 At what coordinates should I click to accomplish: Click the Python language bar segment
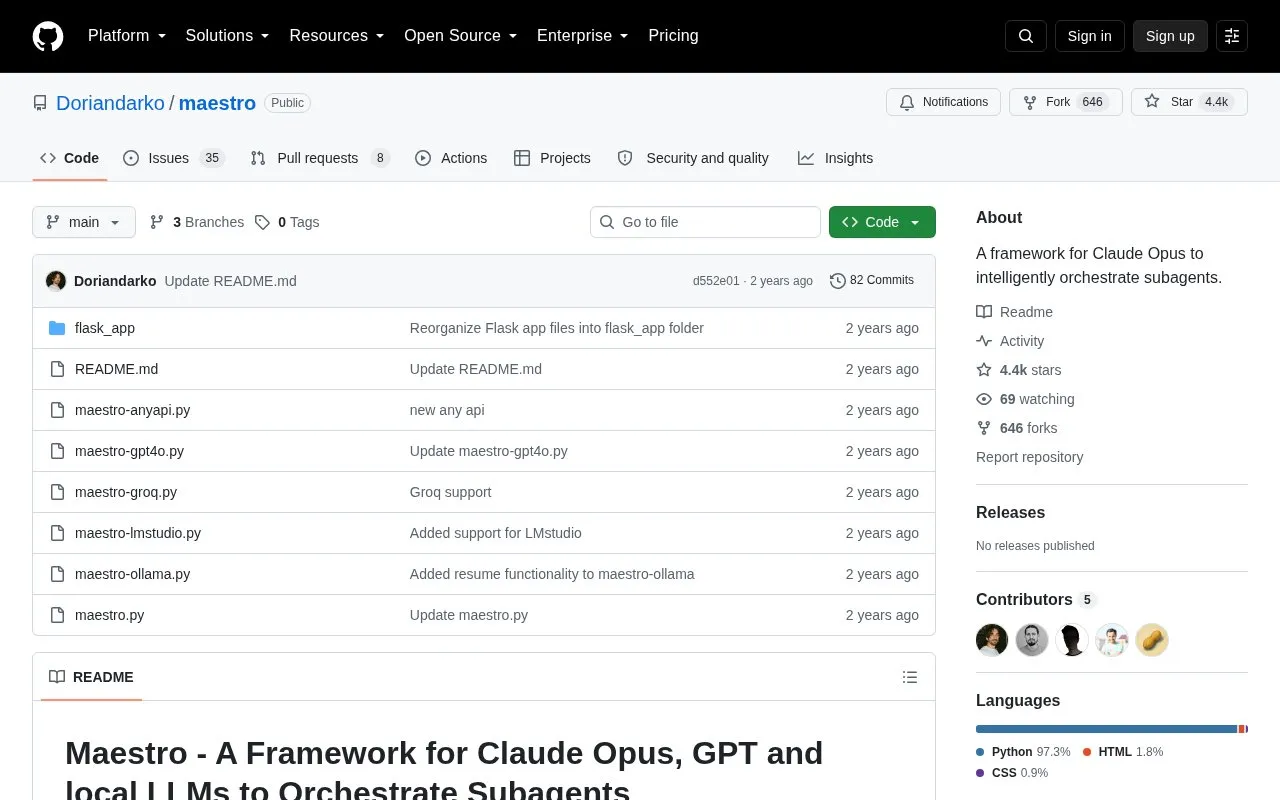coord(1106,729)
